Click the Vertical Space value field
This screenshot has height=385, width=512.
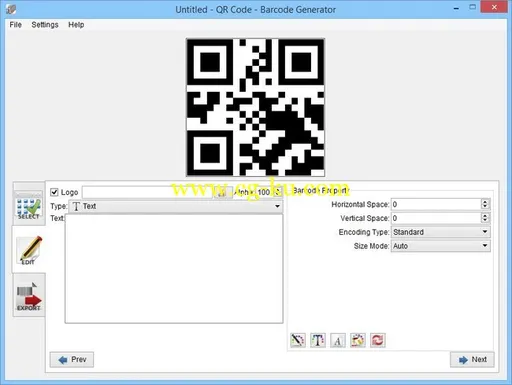(436, 218)
